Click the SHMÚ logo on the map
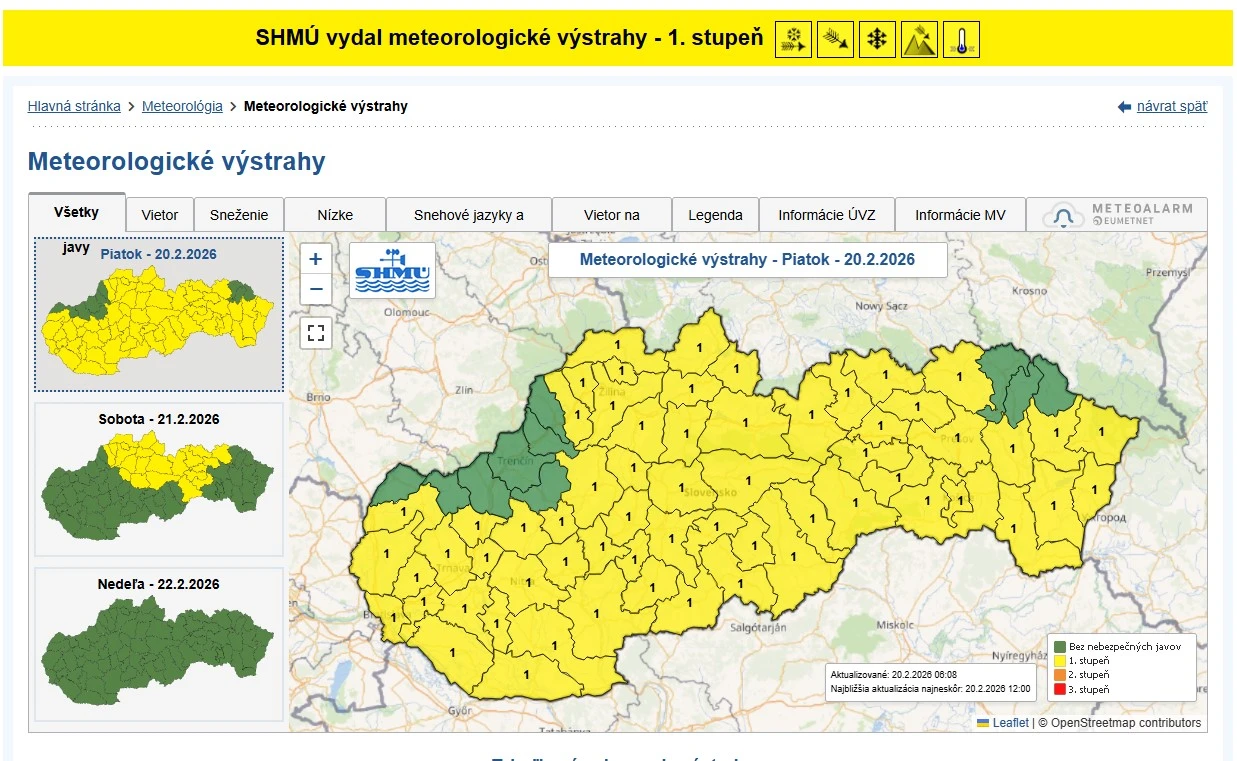Image resolution: width=1237 pixels, height=761 pixels. point(392,270)
